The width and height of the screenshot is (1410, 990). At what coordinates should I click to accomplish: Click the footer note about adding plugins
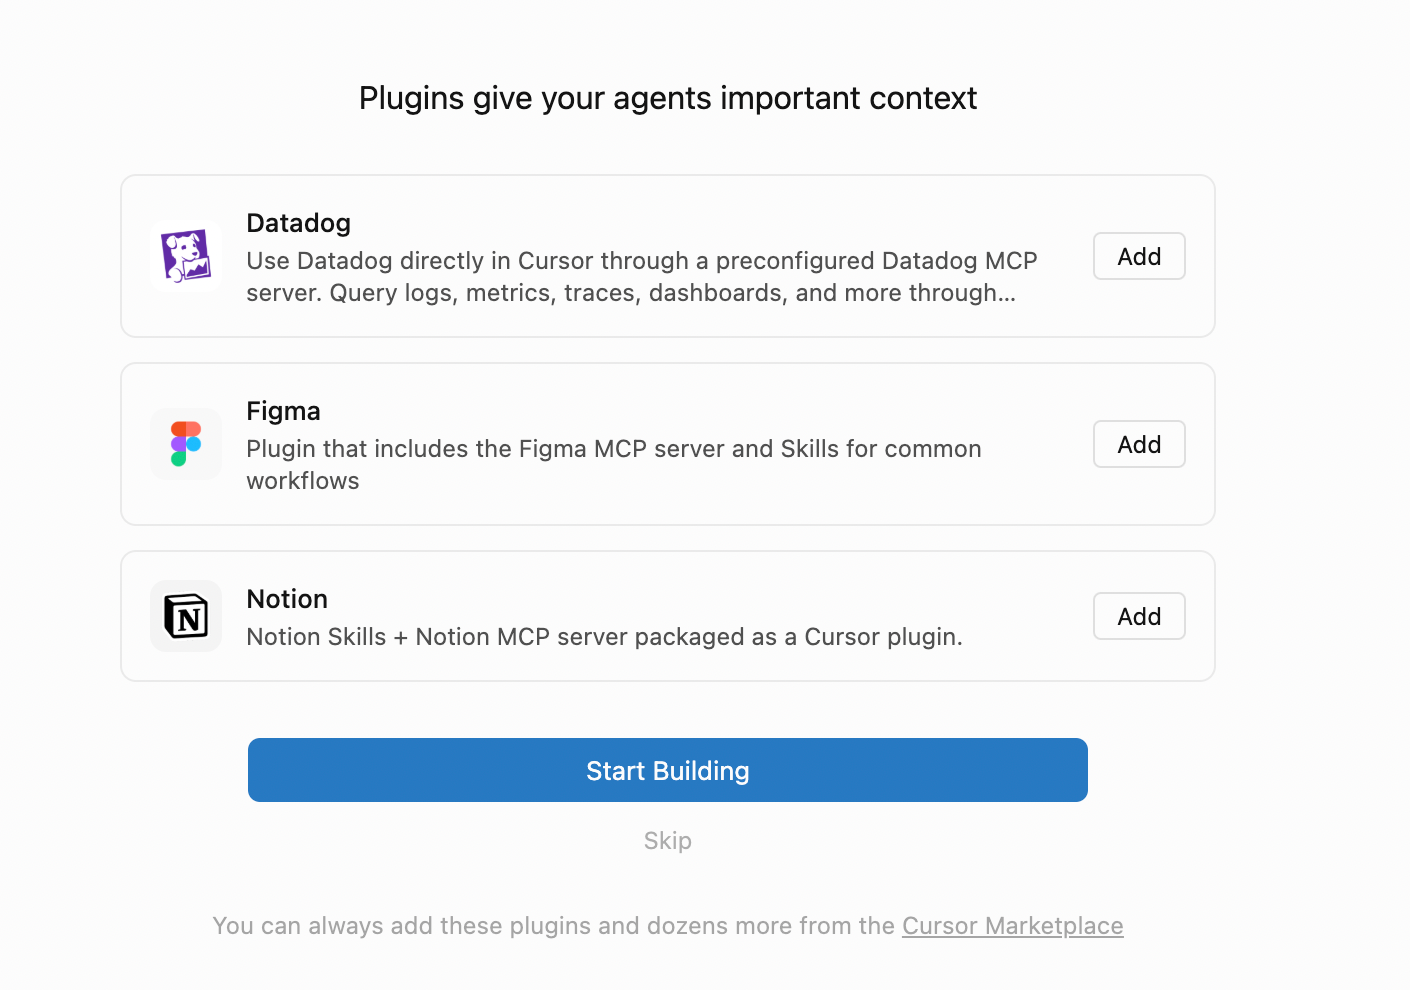click(x=668, y=926)
